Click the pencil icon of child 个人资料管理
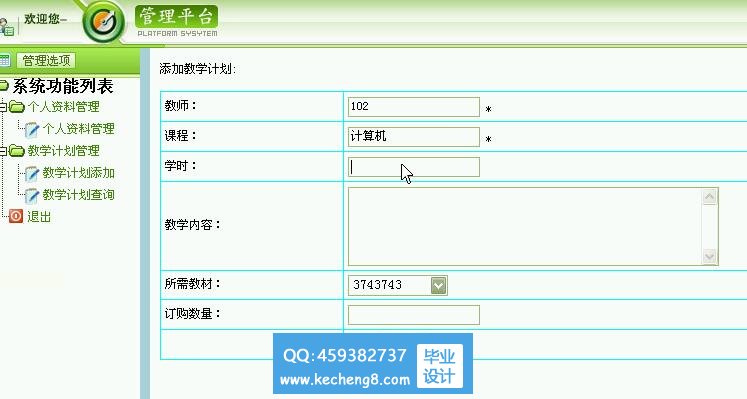Image resolution: width=747 pixels, height=399 pixels. (x=31, y=129)
